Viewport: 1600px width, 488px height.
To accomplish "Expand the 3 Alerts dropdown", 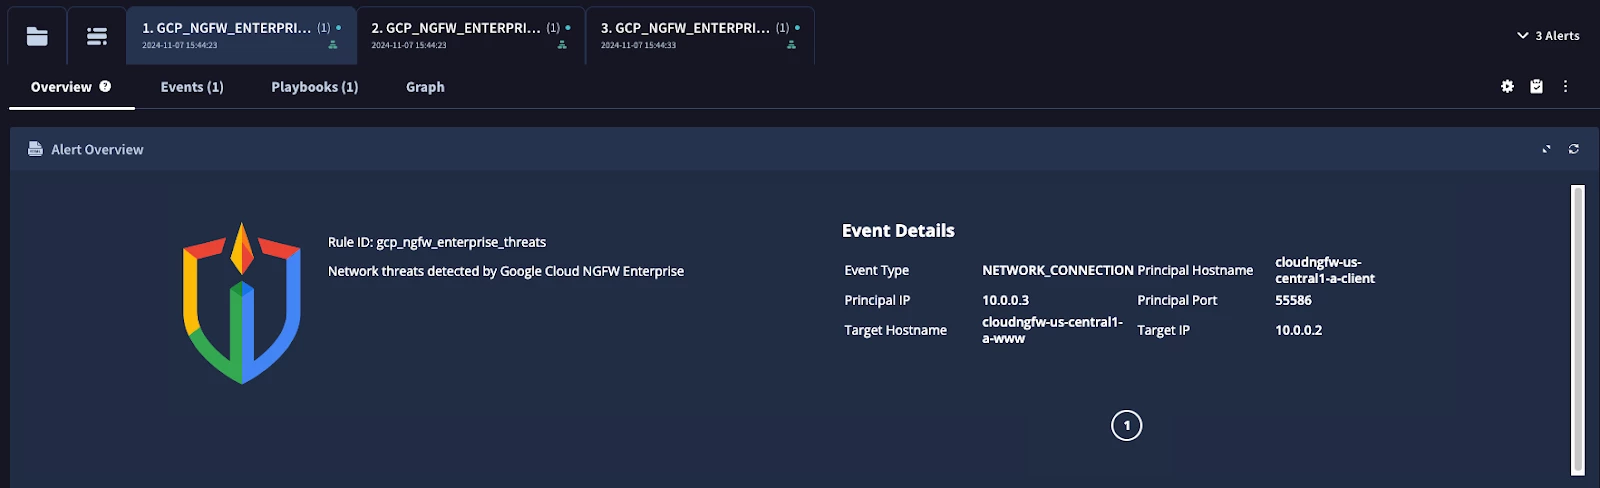I will (x=1548, y=35).
